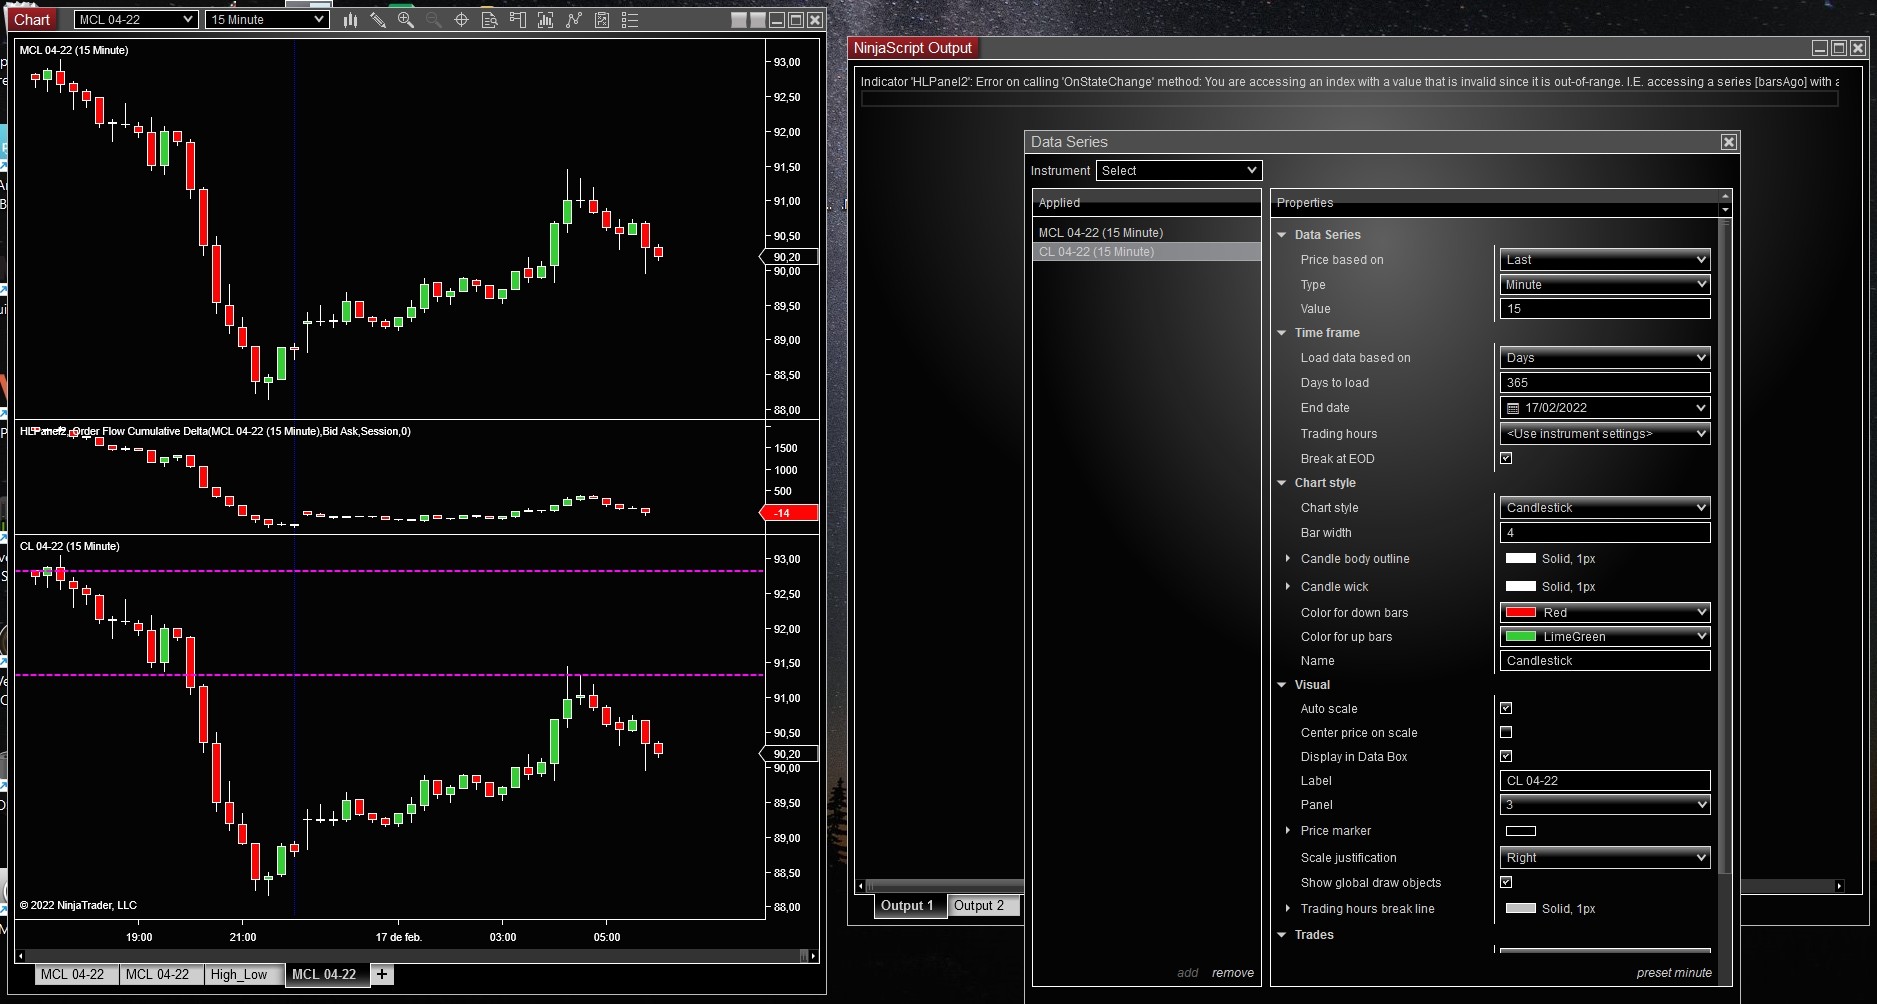Click the chart toolbar icon left of list icon

tap(602, 20)
